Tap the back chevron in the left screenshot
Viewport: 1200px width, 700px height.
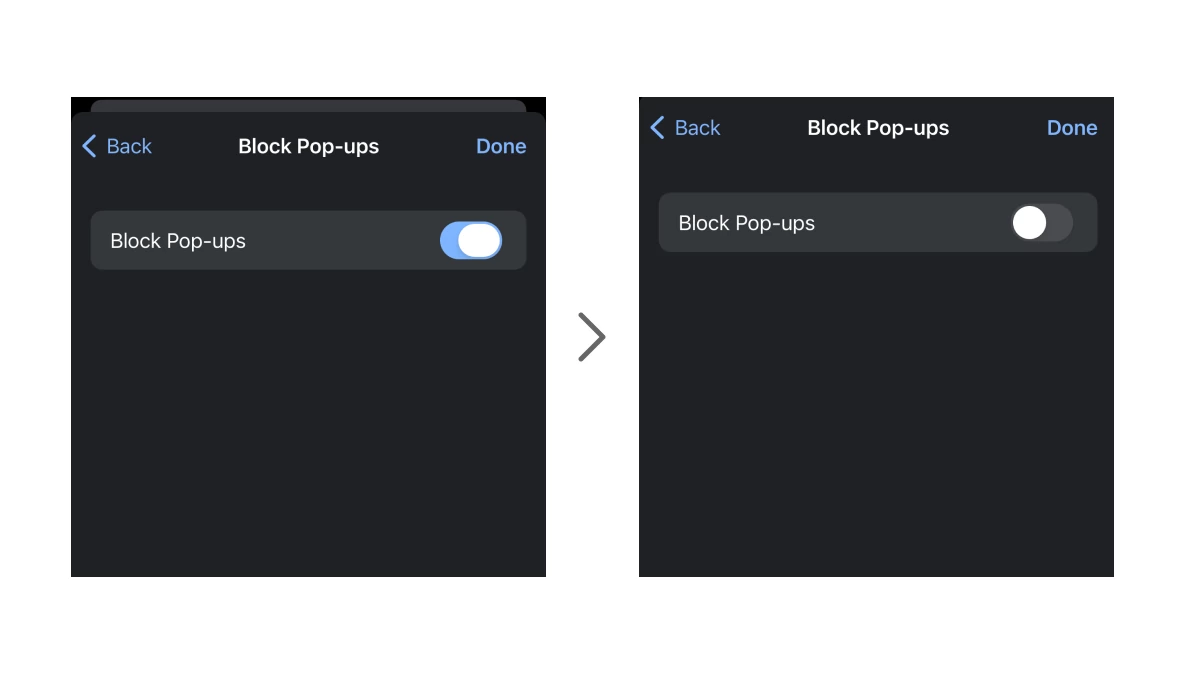pos(89,147)
